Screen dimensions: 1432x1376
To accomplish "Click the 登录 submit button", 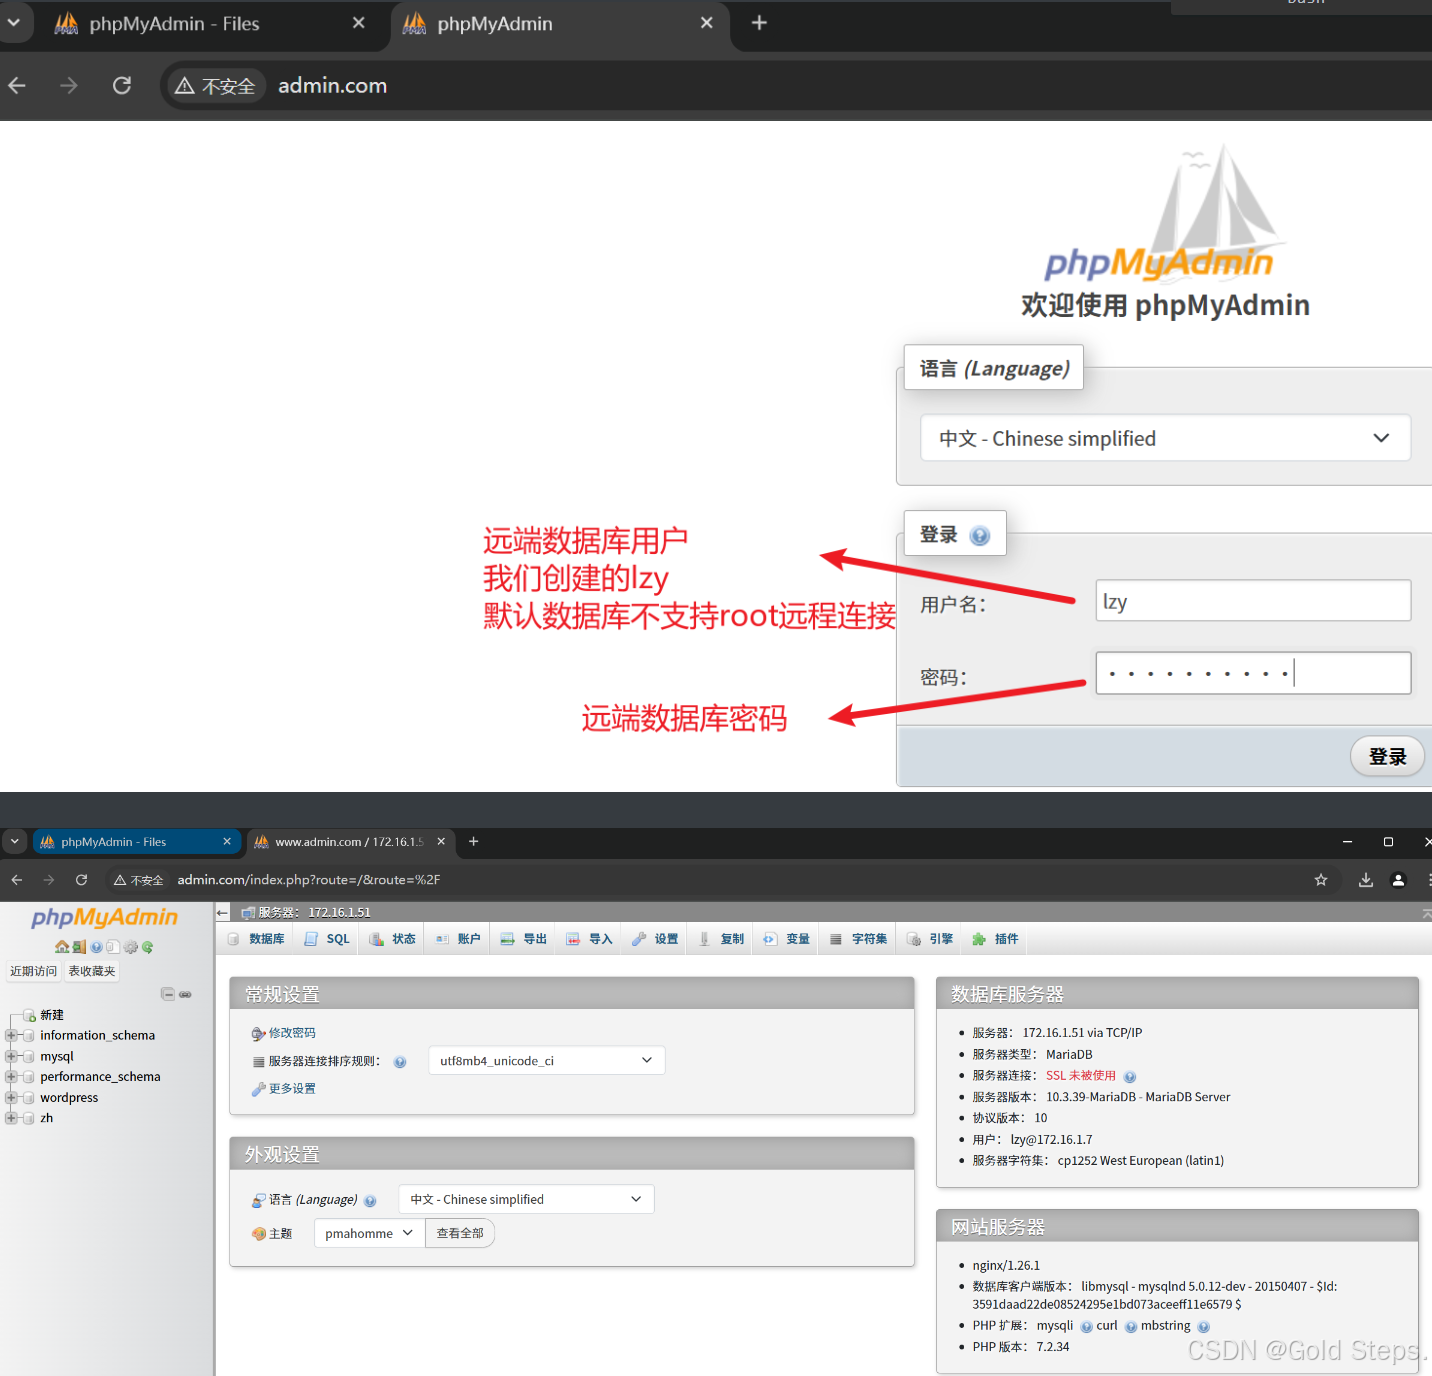I will (x=1387, y=757).
